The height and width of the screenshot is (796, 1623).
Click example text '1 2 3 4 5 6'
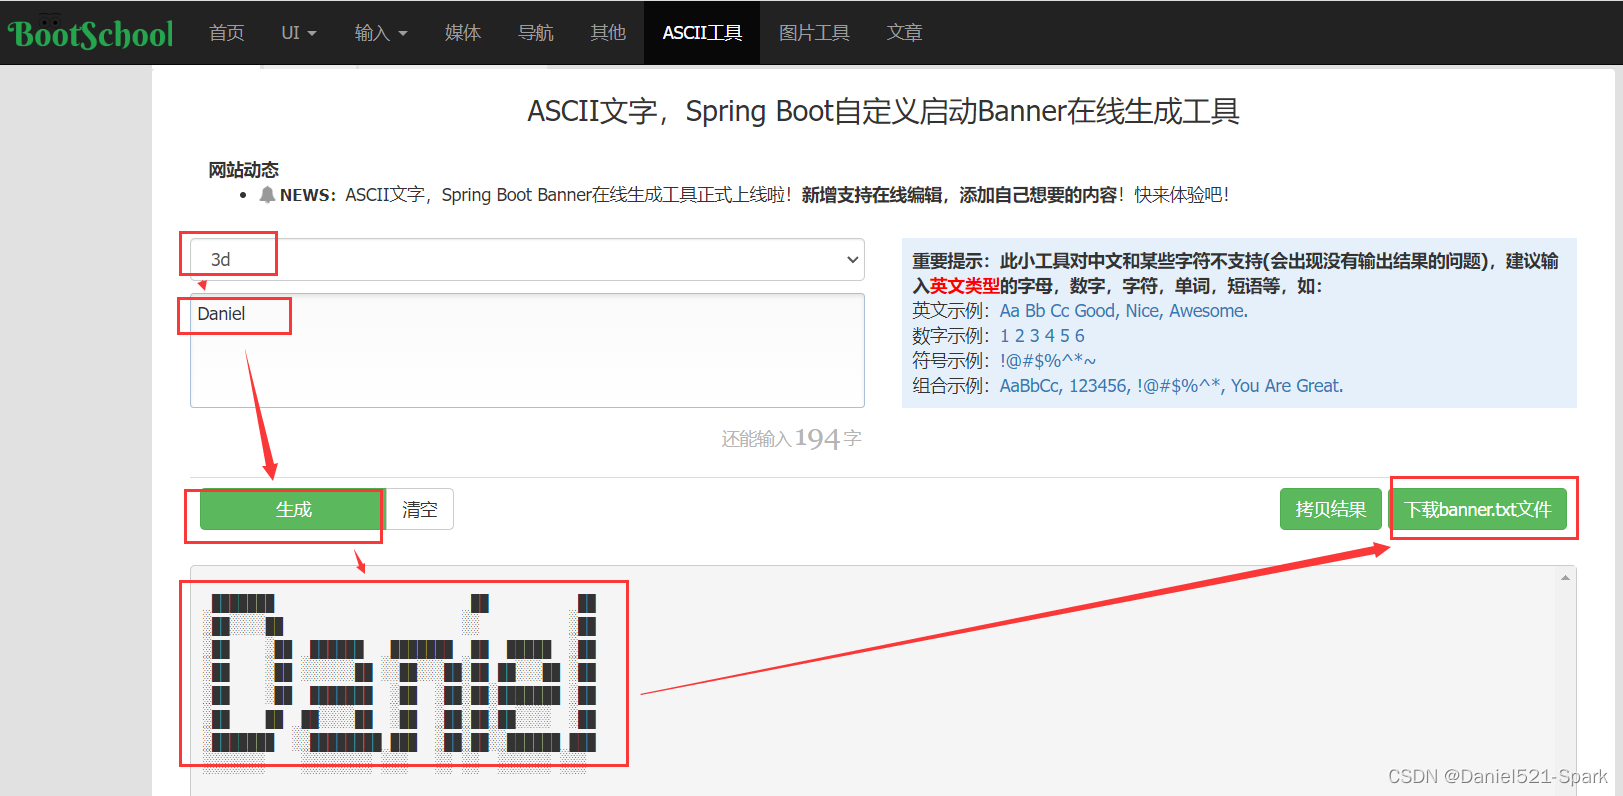click(1042, 336)
